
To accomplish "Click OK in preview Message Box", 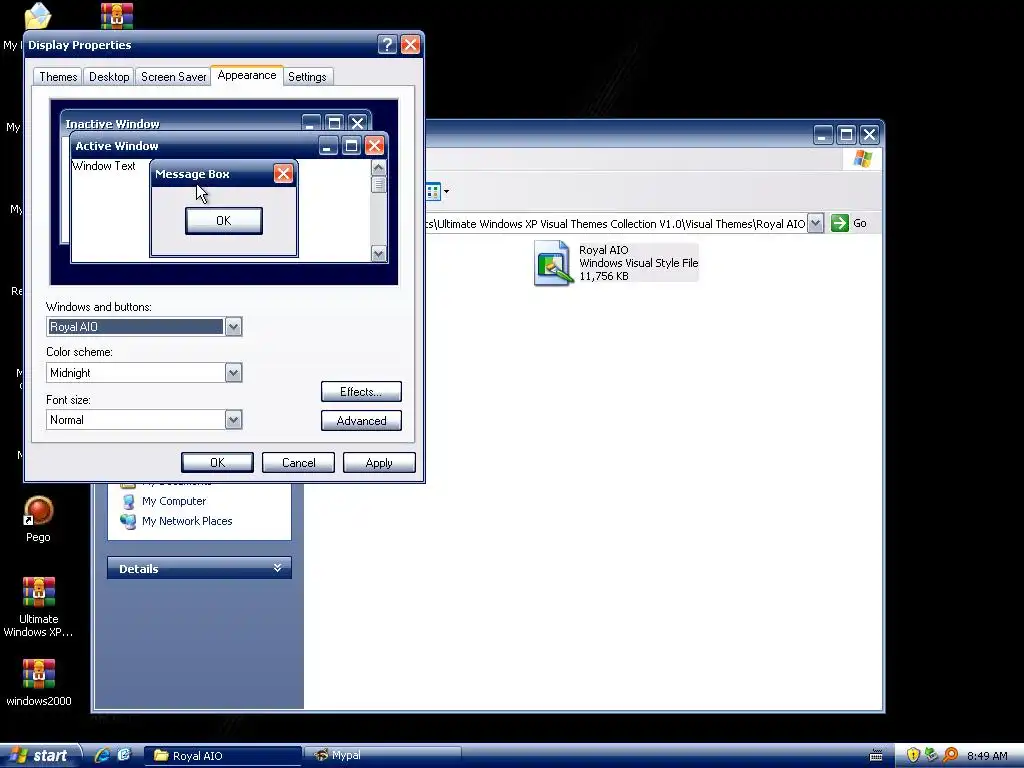I will click(x=224, y=221).
